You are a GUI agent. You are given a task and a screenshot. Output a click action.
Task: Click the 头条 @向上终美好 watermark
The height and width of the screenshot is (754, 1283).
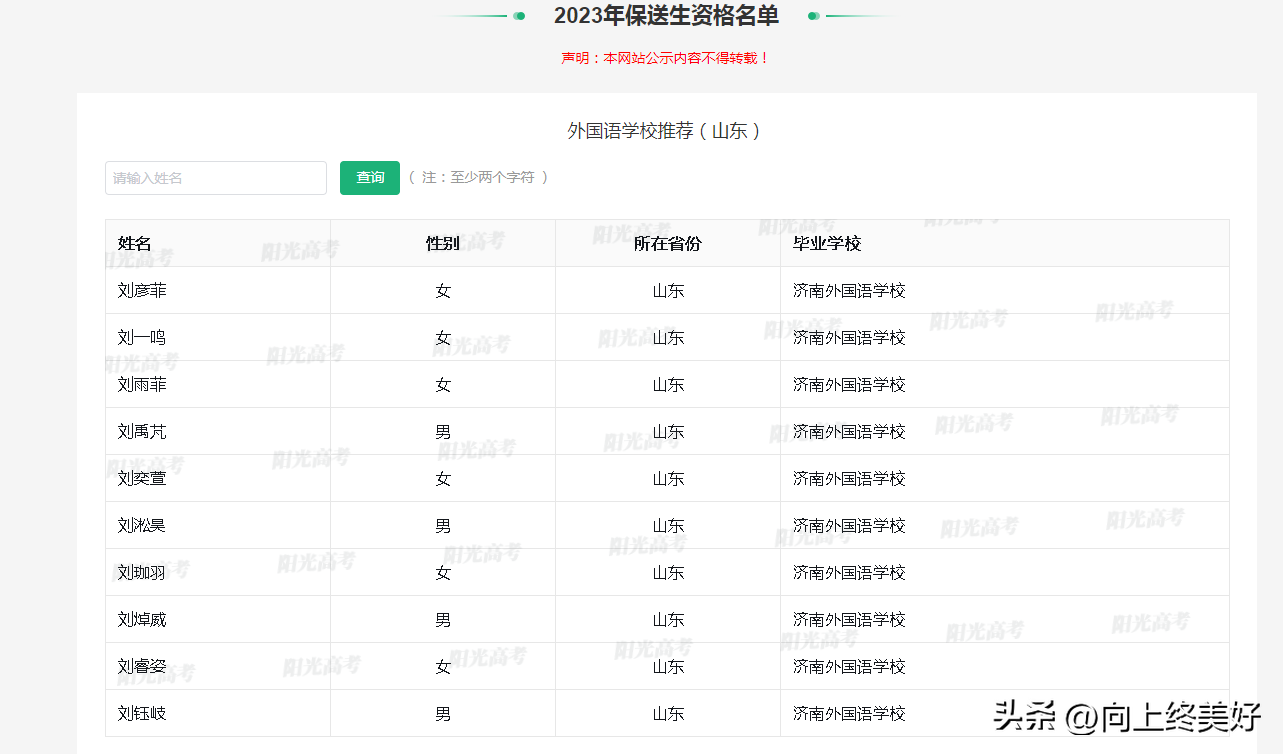coord(1126,716)
